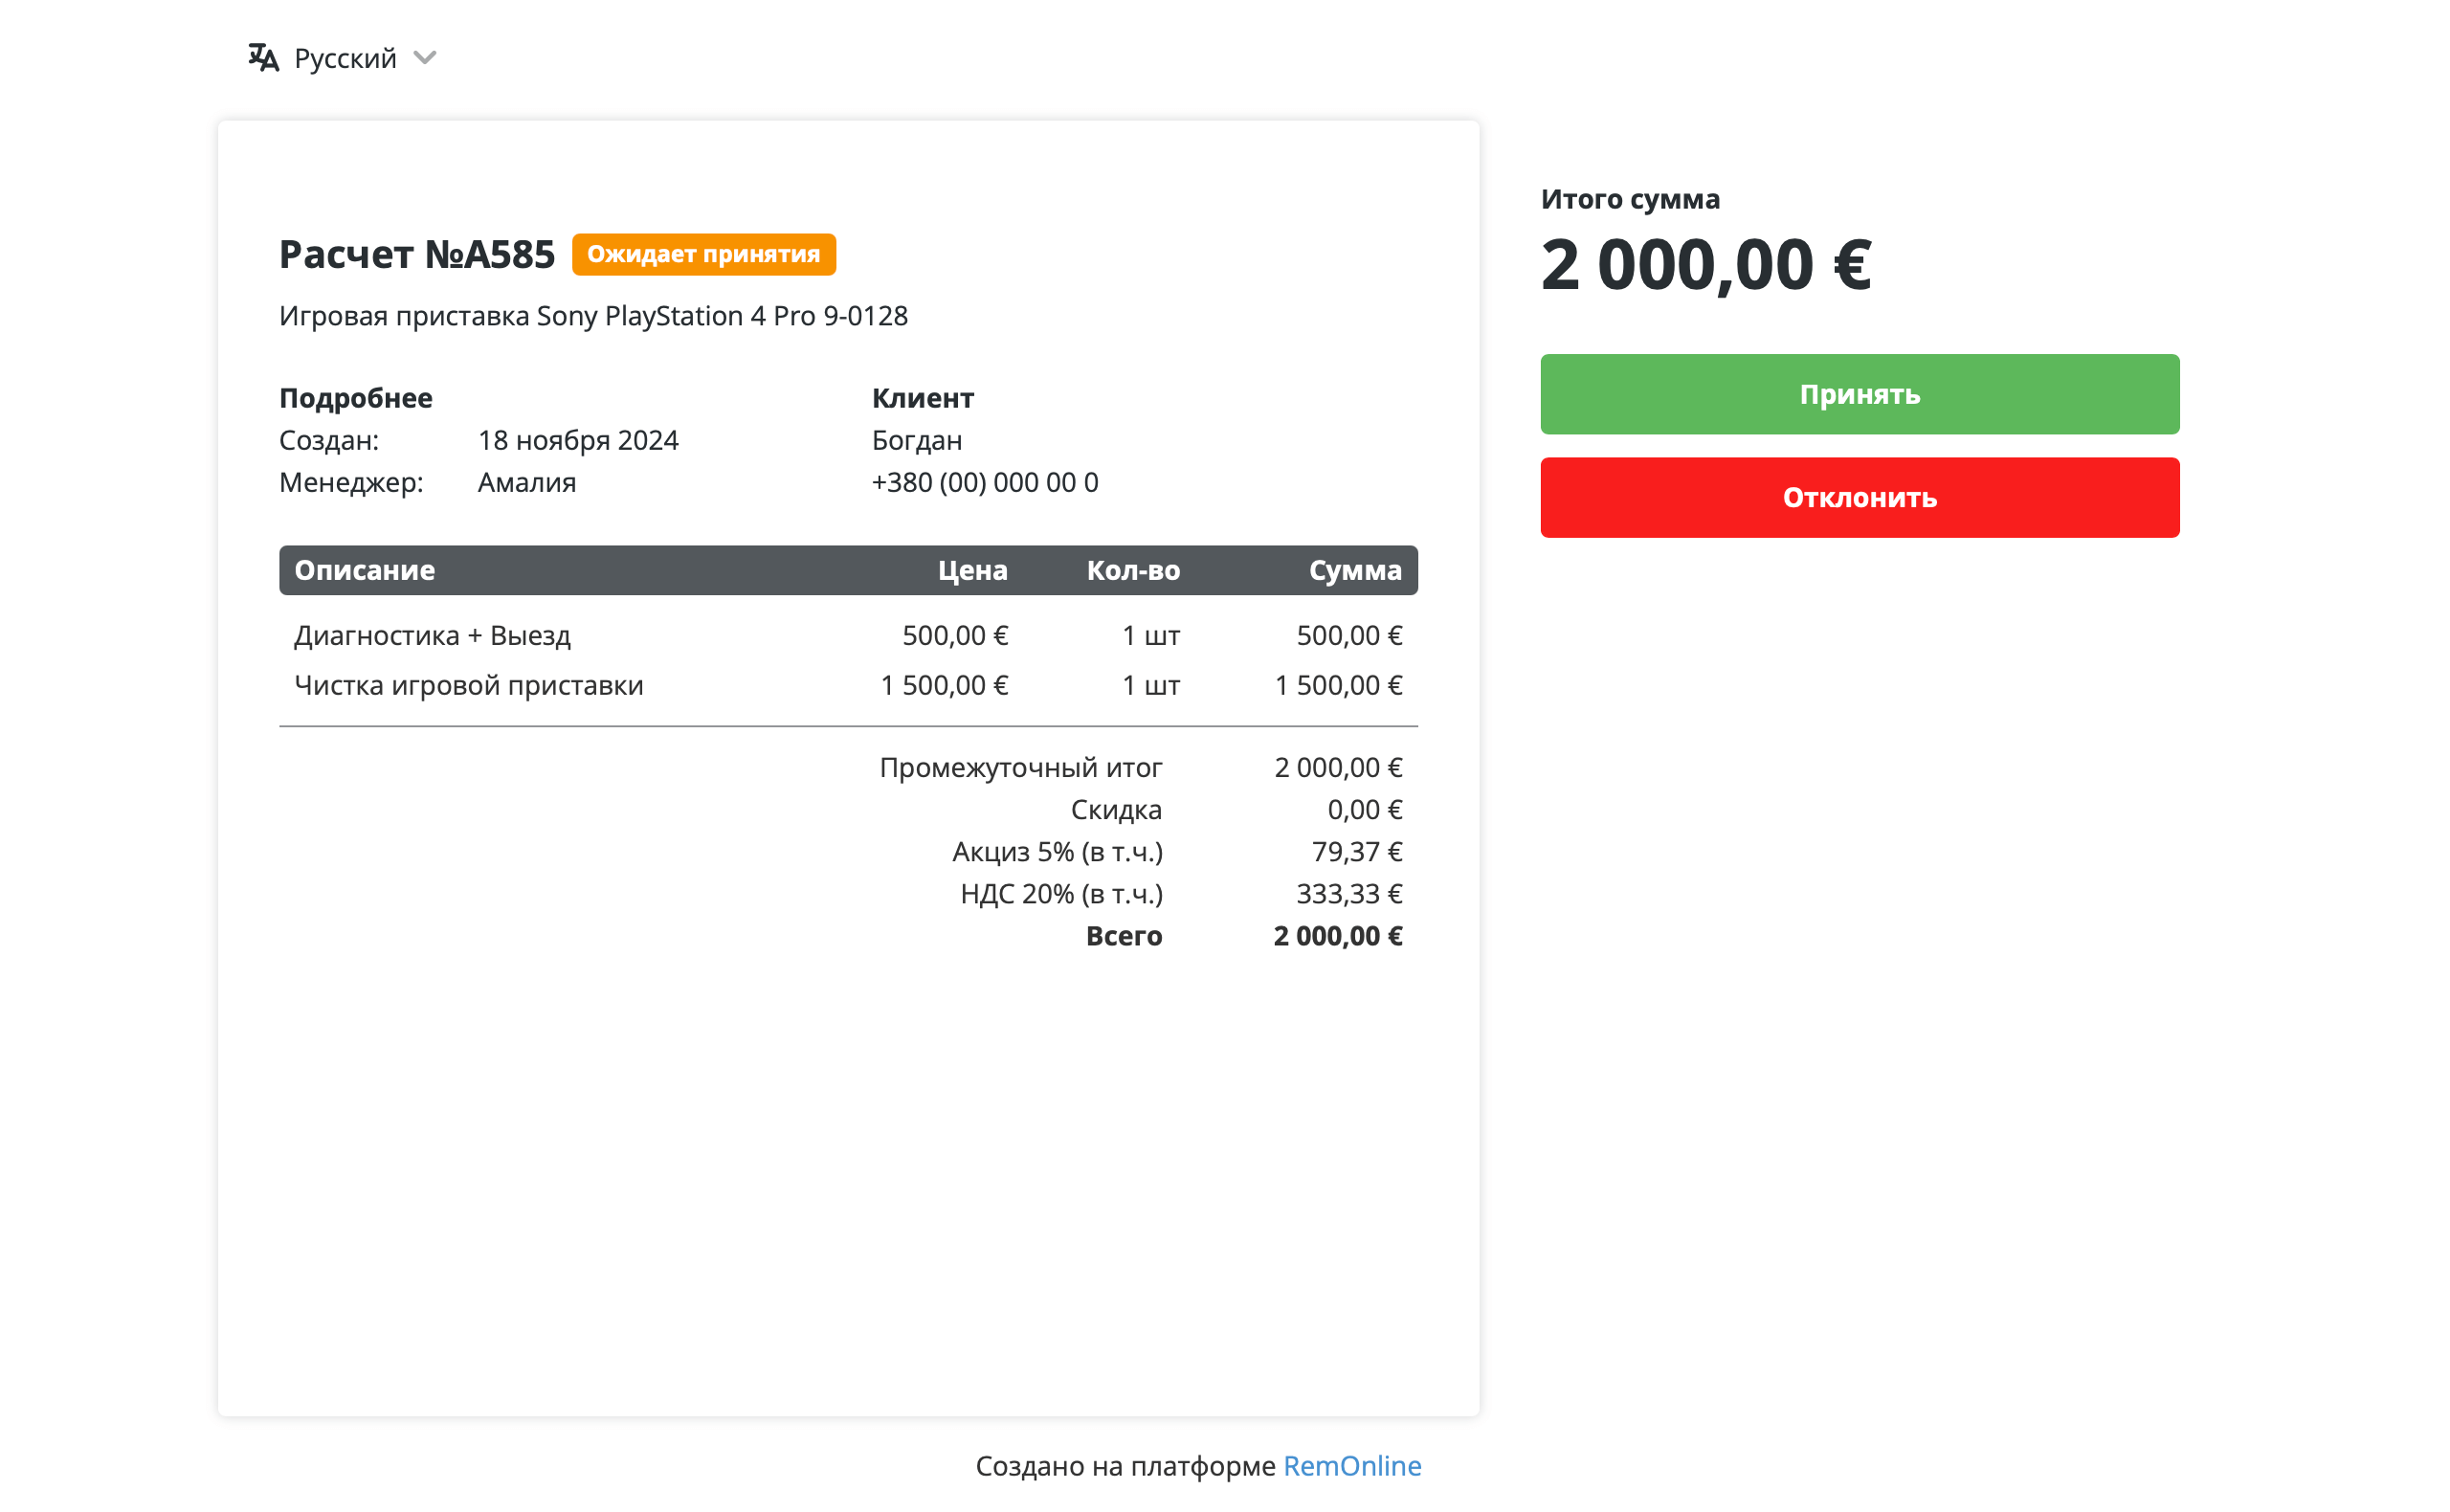2450x1512 pixels.
Task: Select the Расчет №A585 heading
Action: point(416,254)
